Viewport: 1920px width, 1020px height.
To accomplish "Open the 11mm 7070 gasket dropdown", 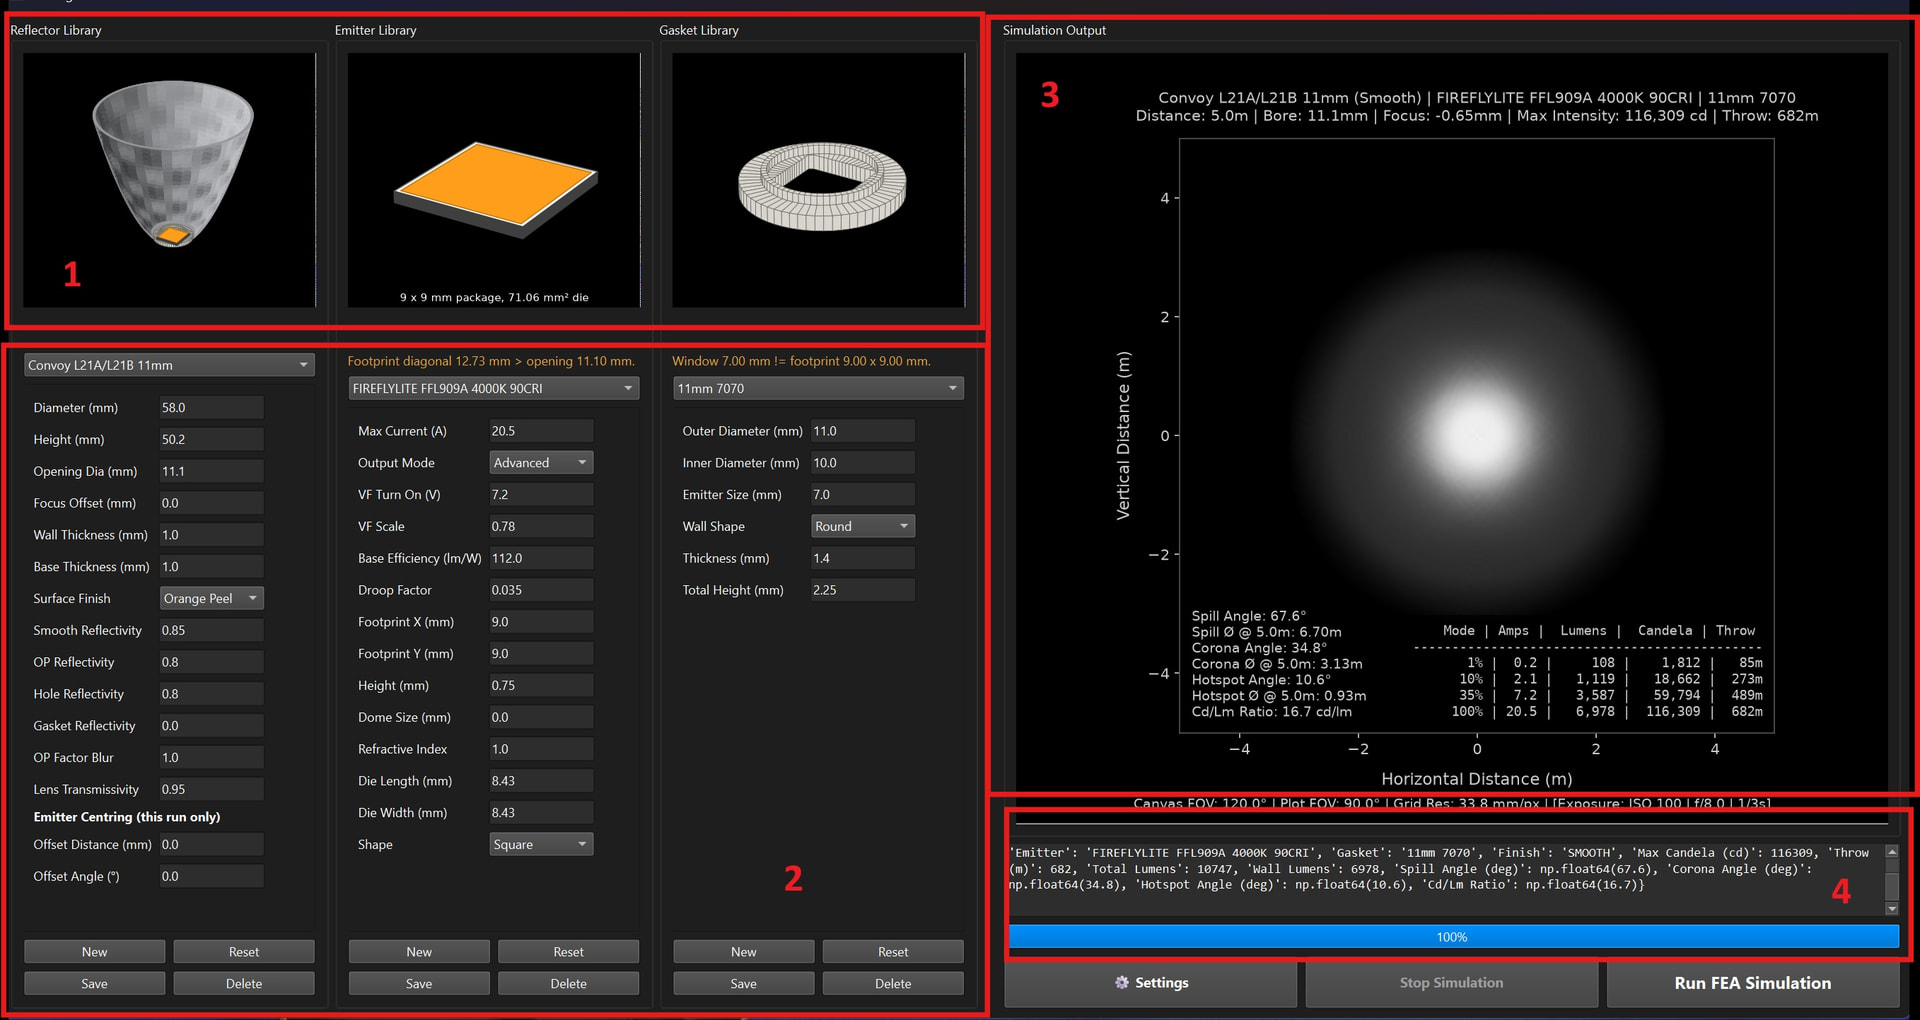I will click(x=818, y=388).
